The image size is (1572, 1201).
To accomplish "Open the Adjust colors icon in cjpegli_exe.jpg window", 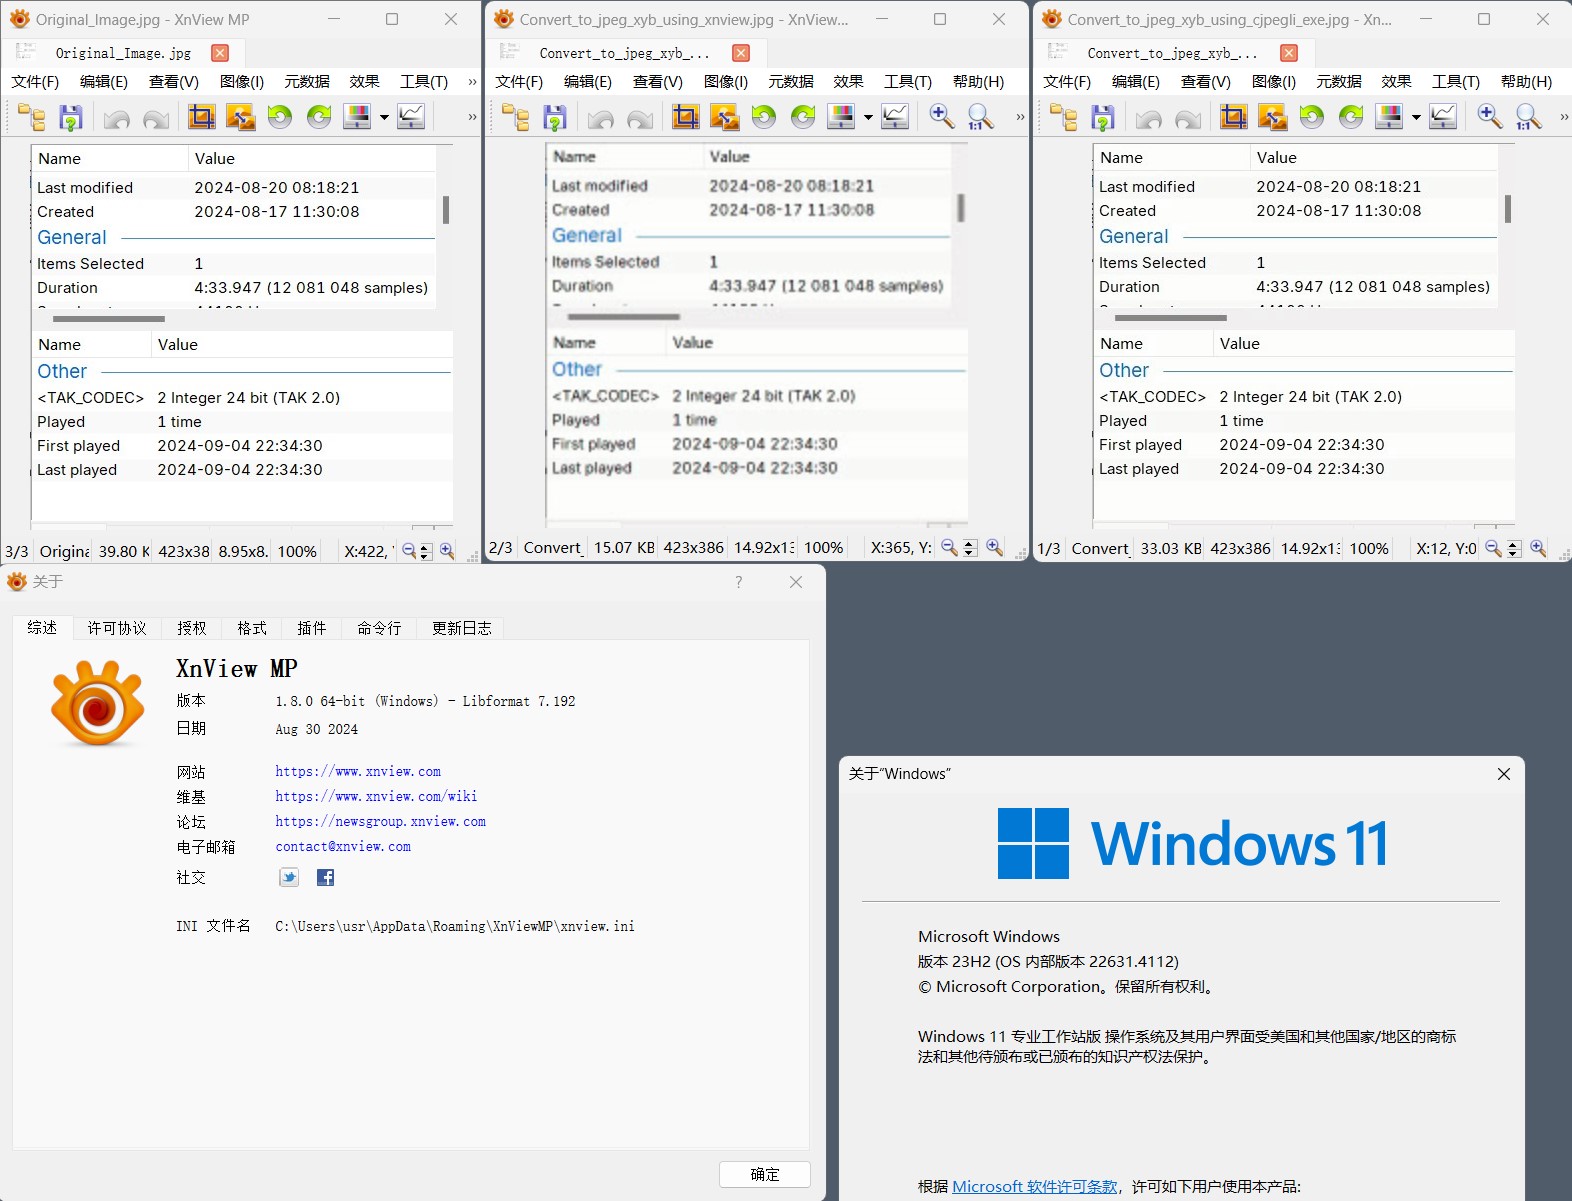I will pos(1389,117).
